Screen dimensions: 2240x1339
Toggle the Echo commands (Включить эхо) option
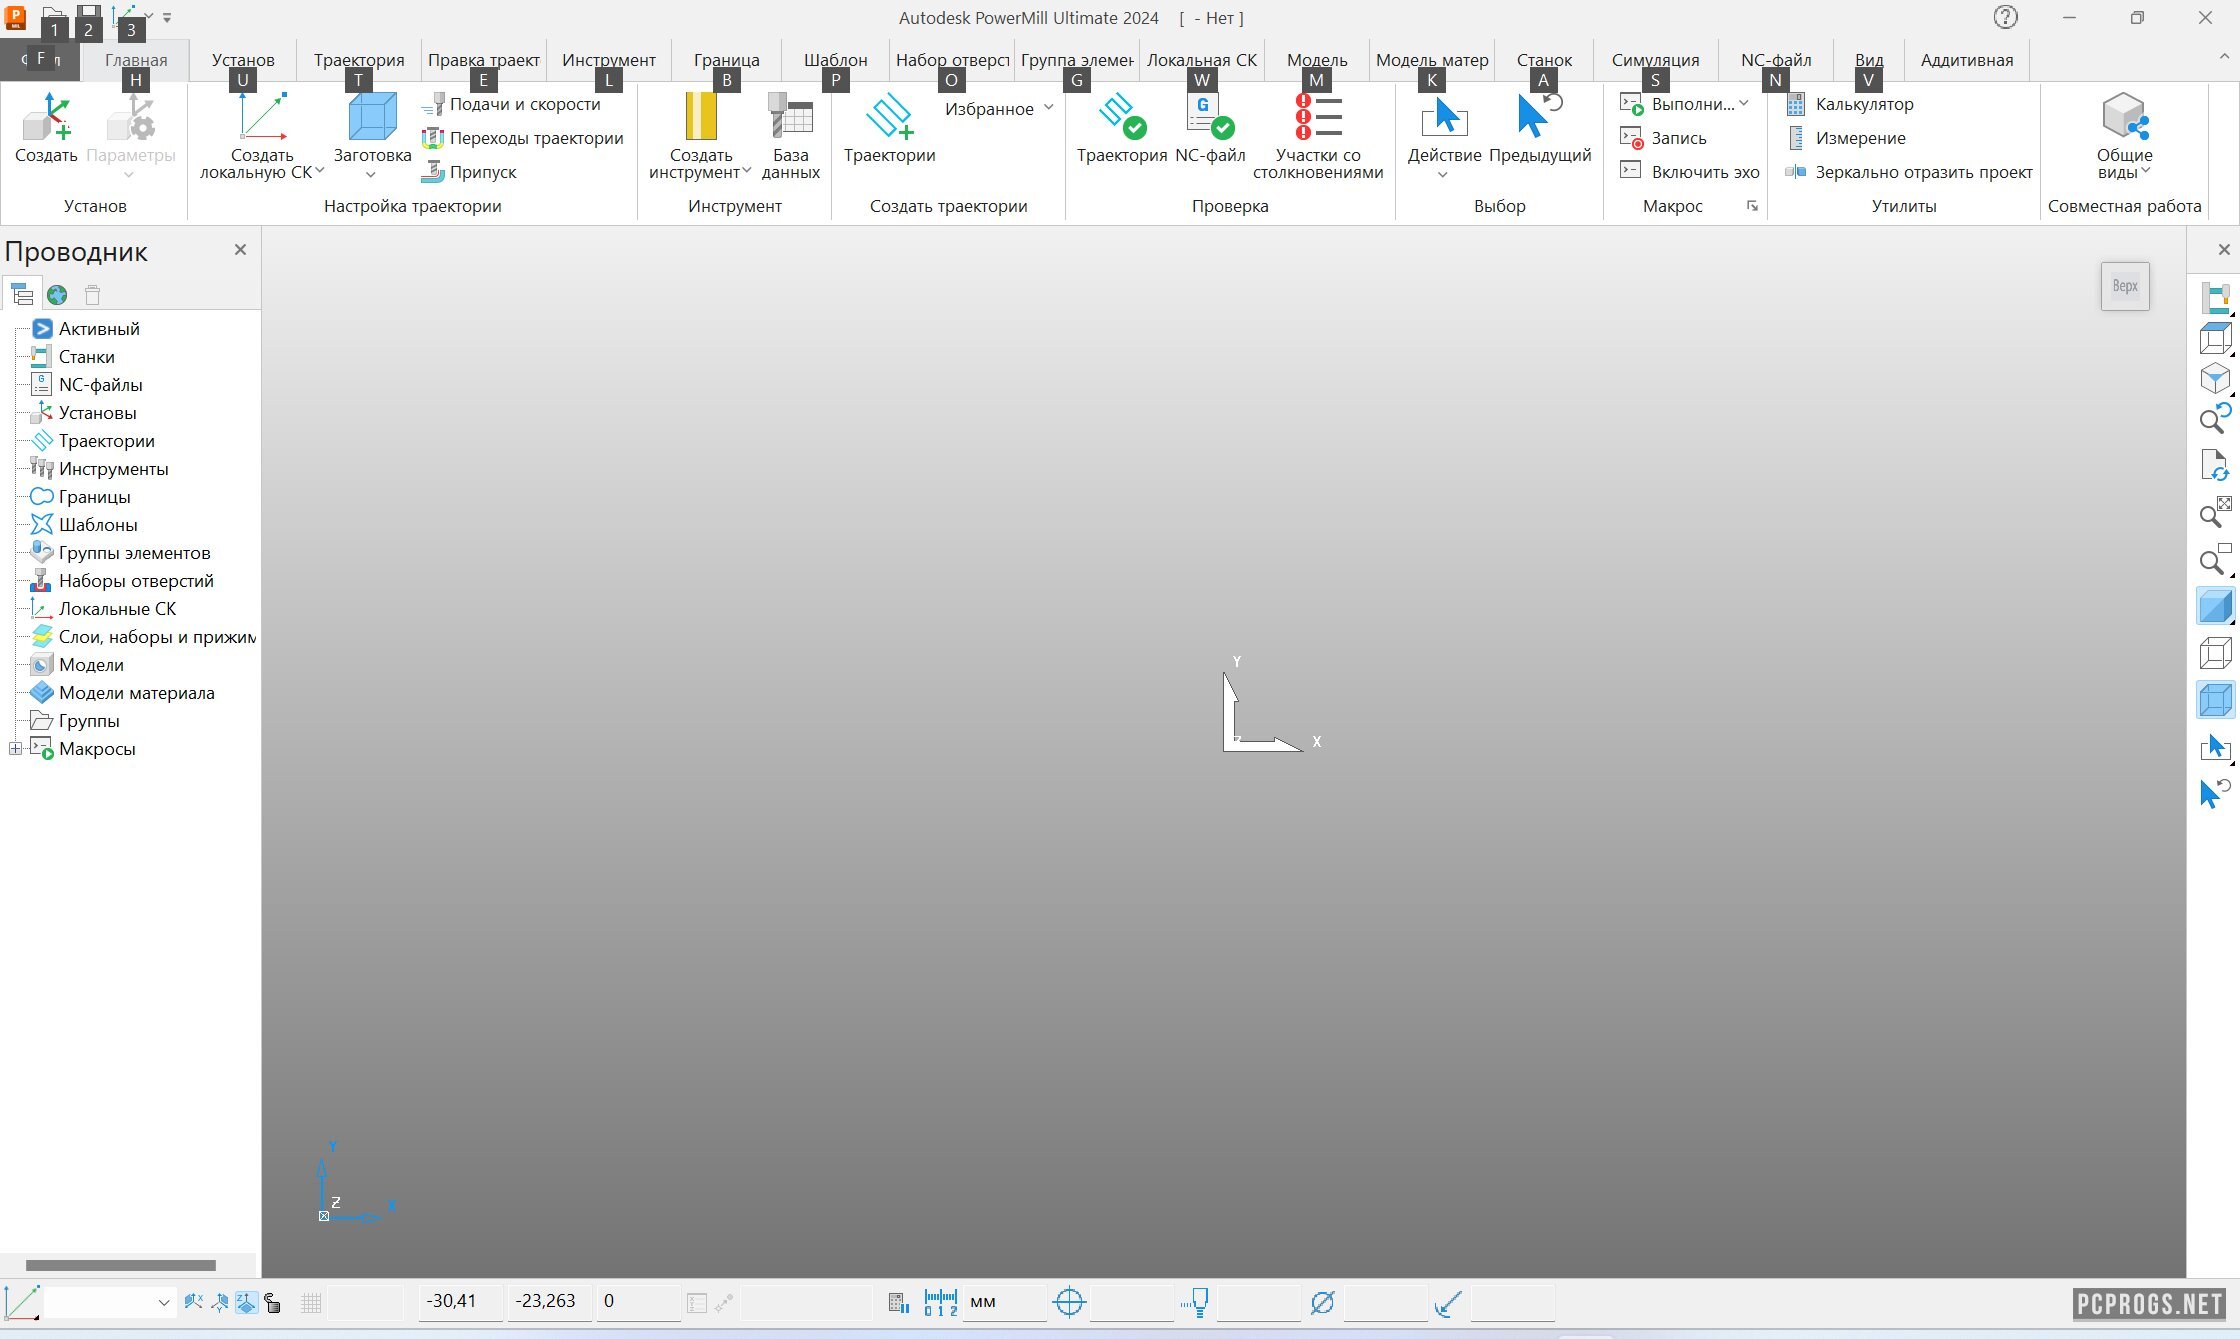1631,171
